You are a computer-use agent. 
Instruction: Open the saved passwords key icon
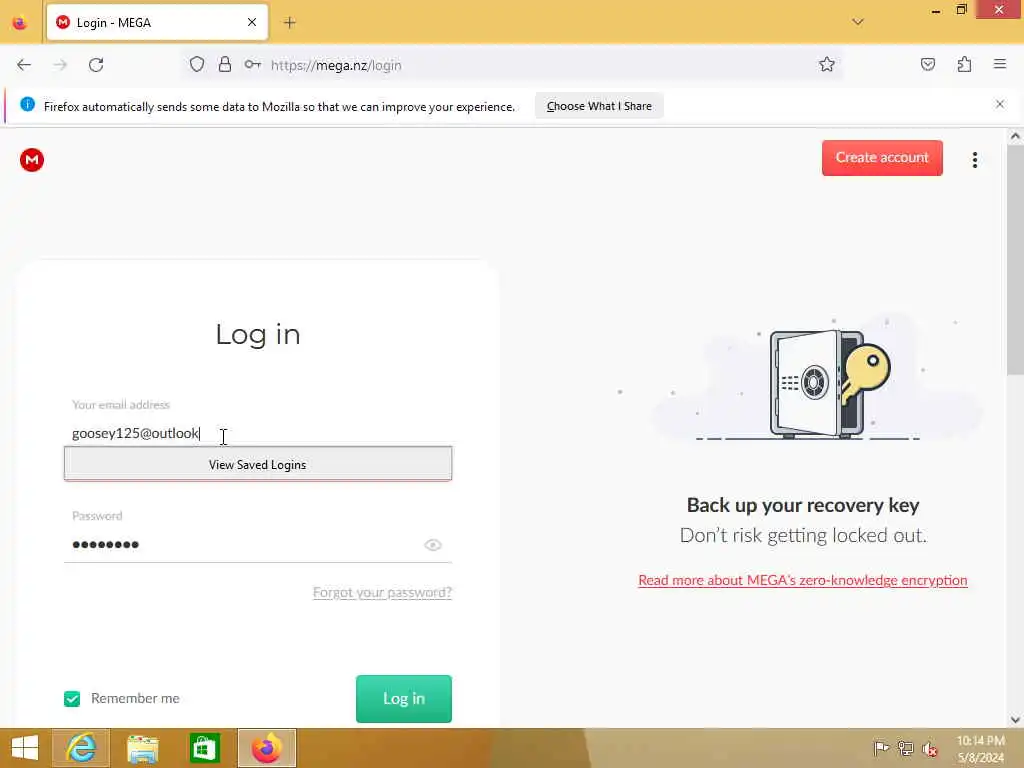click(x=253, y=65)
